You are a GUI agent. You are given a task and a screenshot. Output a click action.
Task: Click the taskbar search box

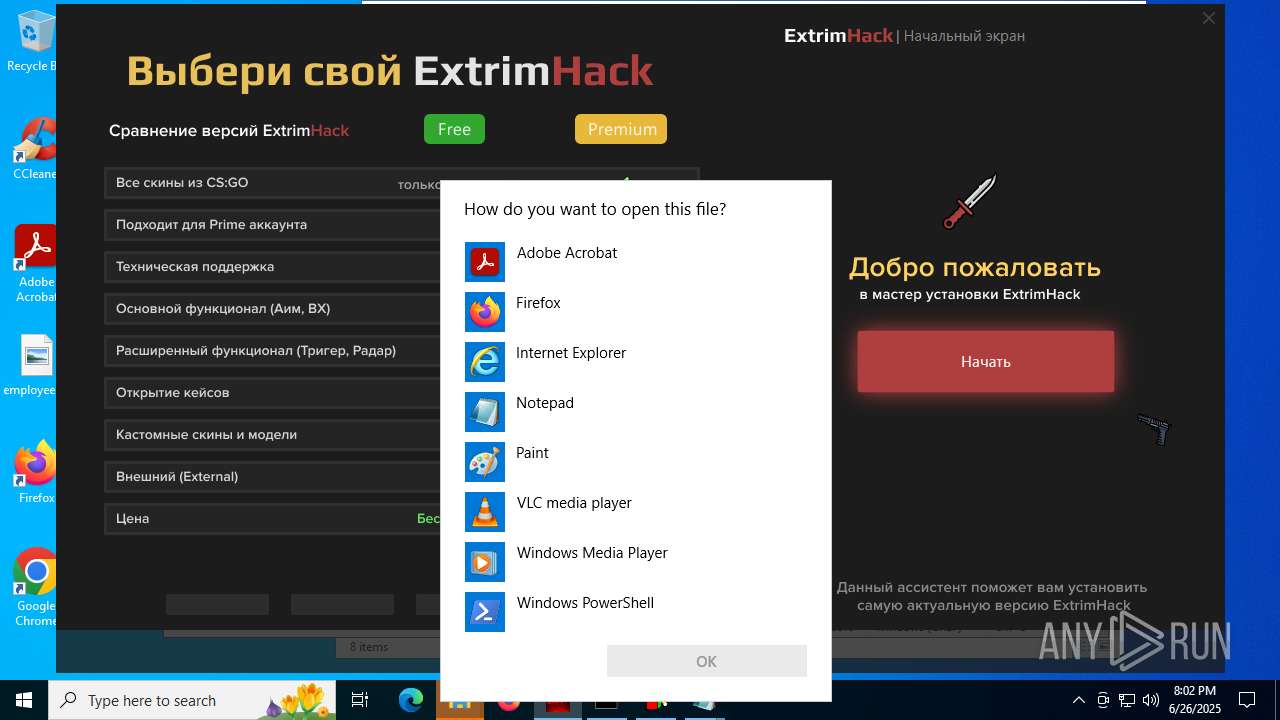click(193, 700)
